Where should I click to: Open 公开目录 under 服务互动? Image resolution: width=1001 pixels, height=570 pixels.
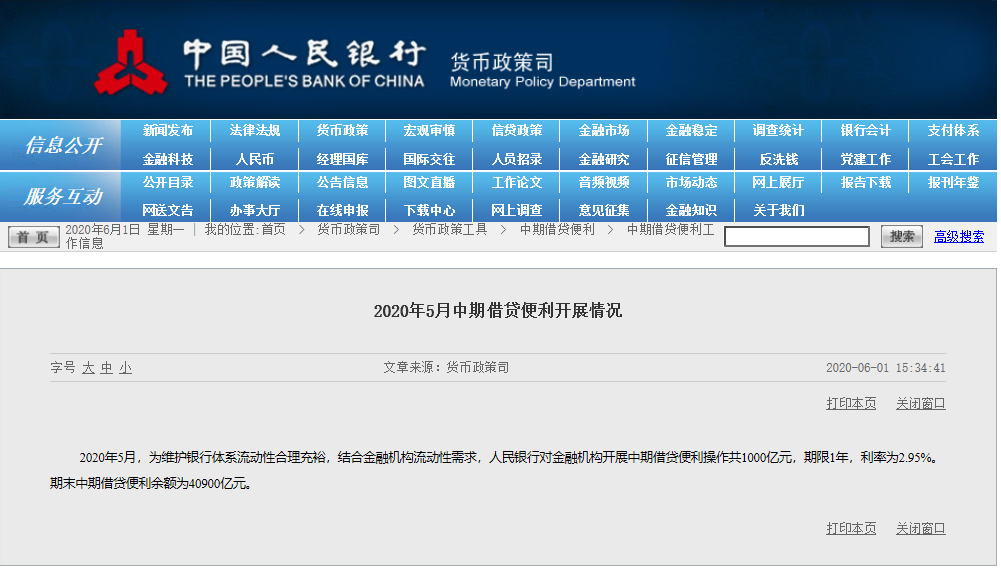(168, 183)
